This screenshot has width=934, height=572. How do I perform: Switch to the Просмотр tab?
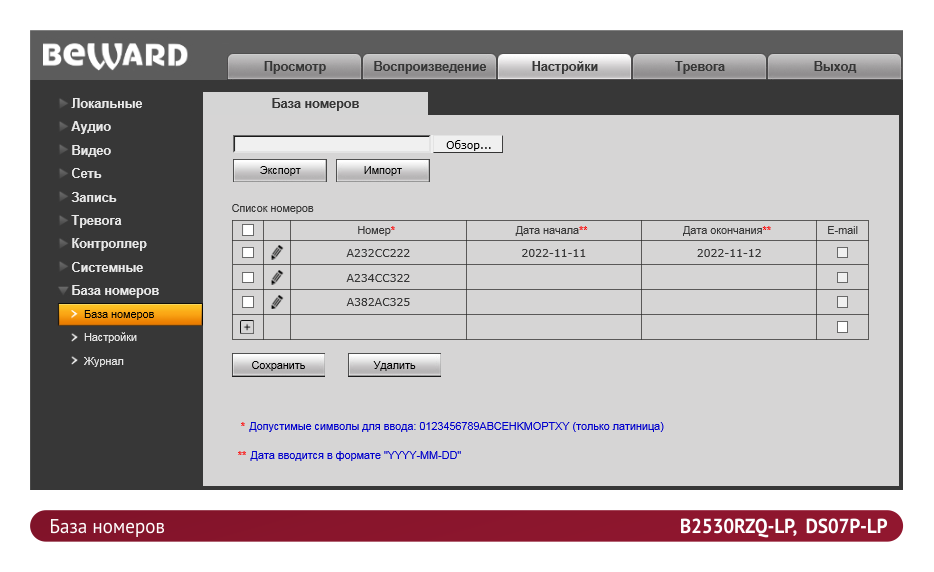pyautogui.click(x=294, y=67)
